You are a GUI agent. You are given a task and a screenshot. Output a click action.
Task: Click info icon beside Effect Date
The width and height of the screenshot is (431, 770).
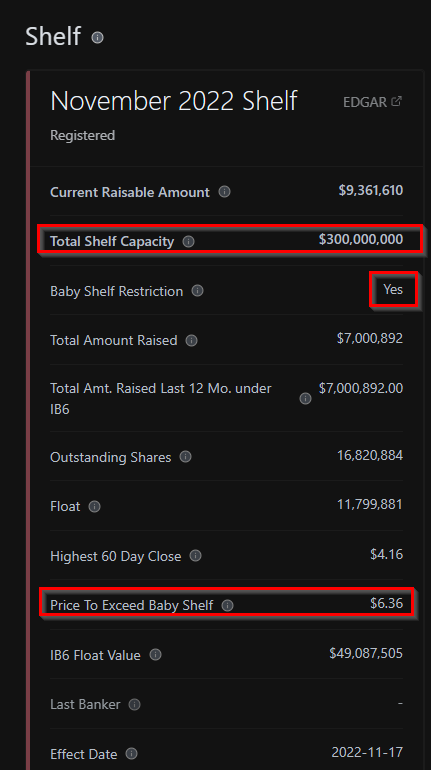pyautogui.click(x=132, y=754)
